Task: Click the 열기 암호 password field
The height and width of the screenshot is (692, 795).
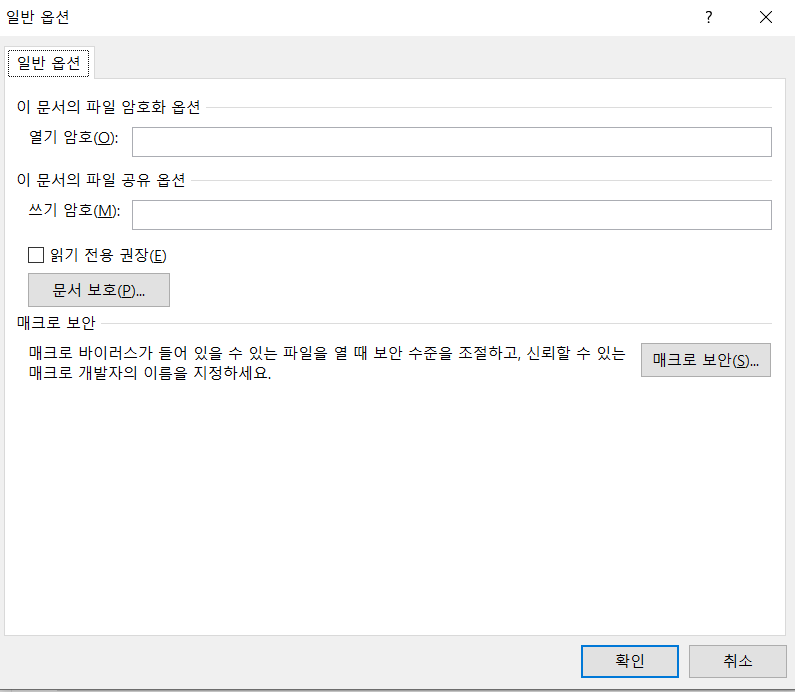Action: point(452,142)
